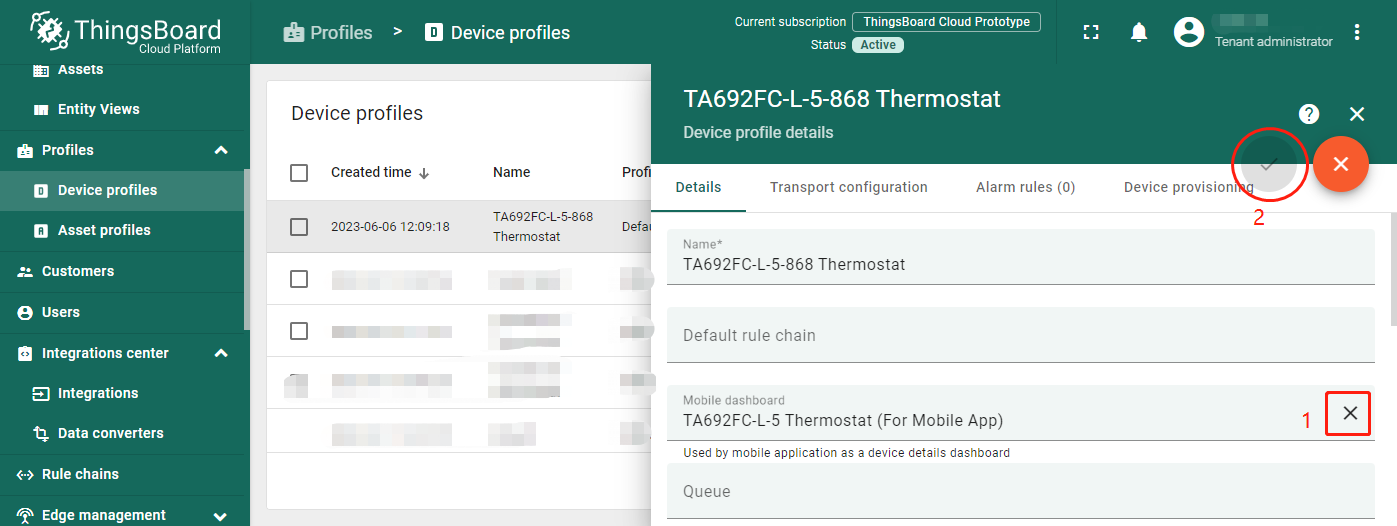Toggle fullscreen mode

pos(1091,32)
